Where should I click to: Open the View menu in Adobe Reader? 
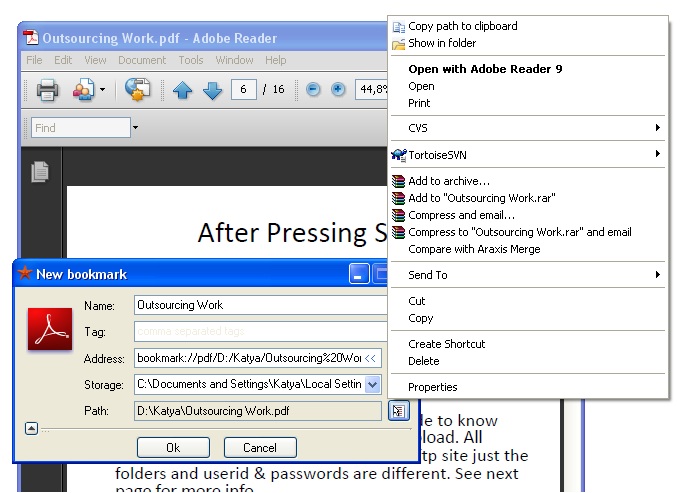[95, 60]
